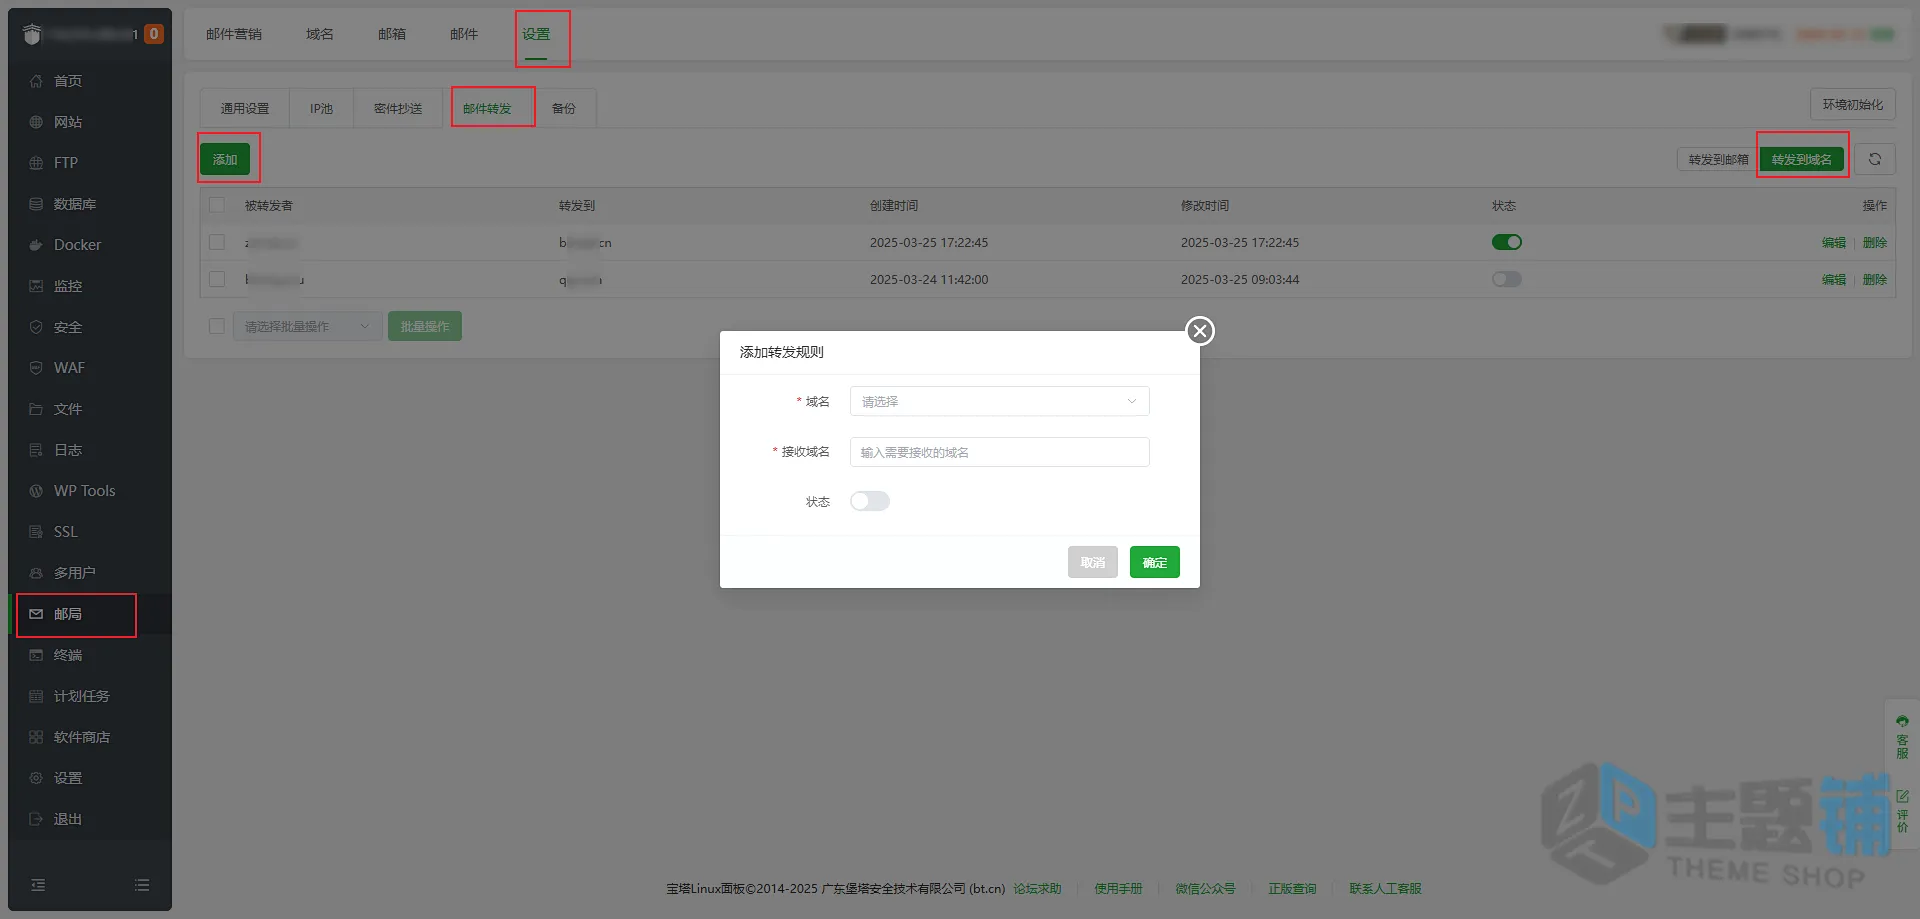Click the 批量操作 button

[425, 326]
